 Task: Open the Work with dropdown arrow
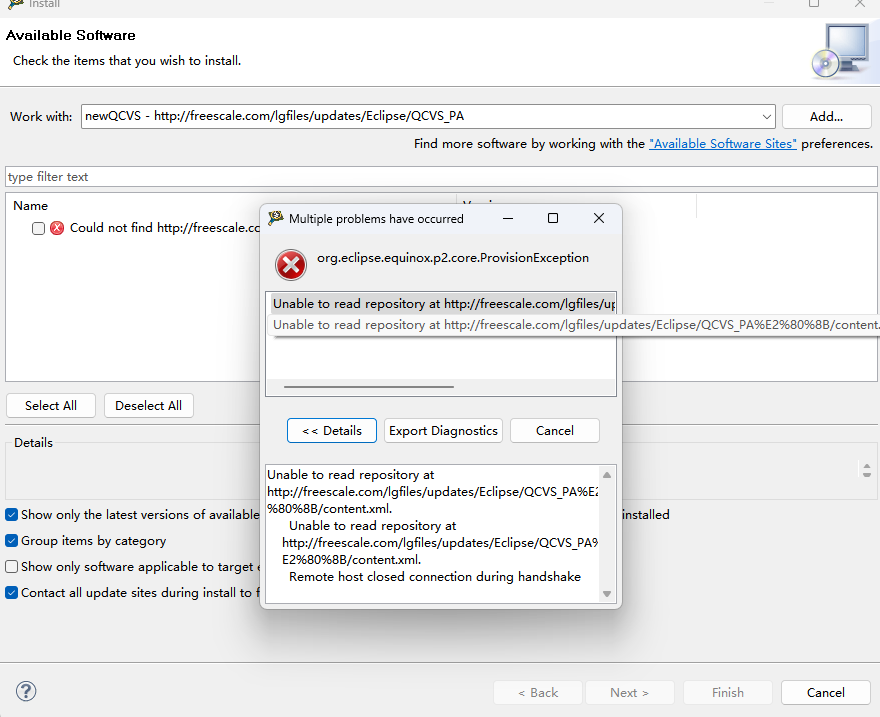(x=767, y=117)
